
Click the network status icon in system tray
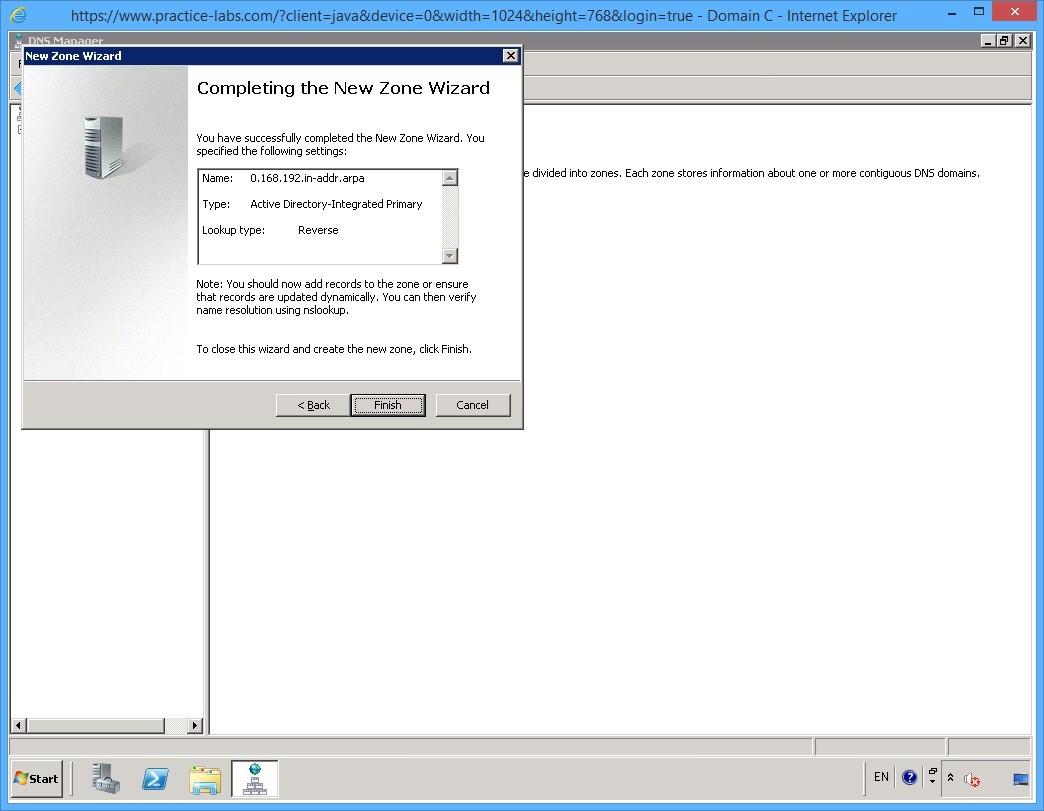[1019, 778]
